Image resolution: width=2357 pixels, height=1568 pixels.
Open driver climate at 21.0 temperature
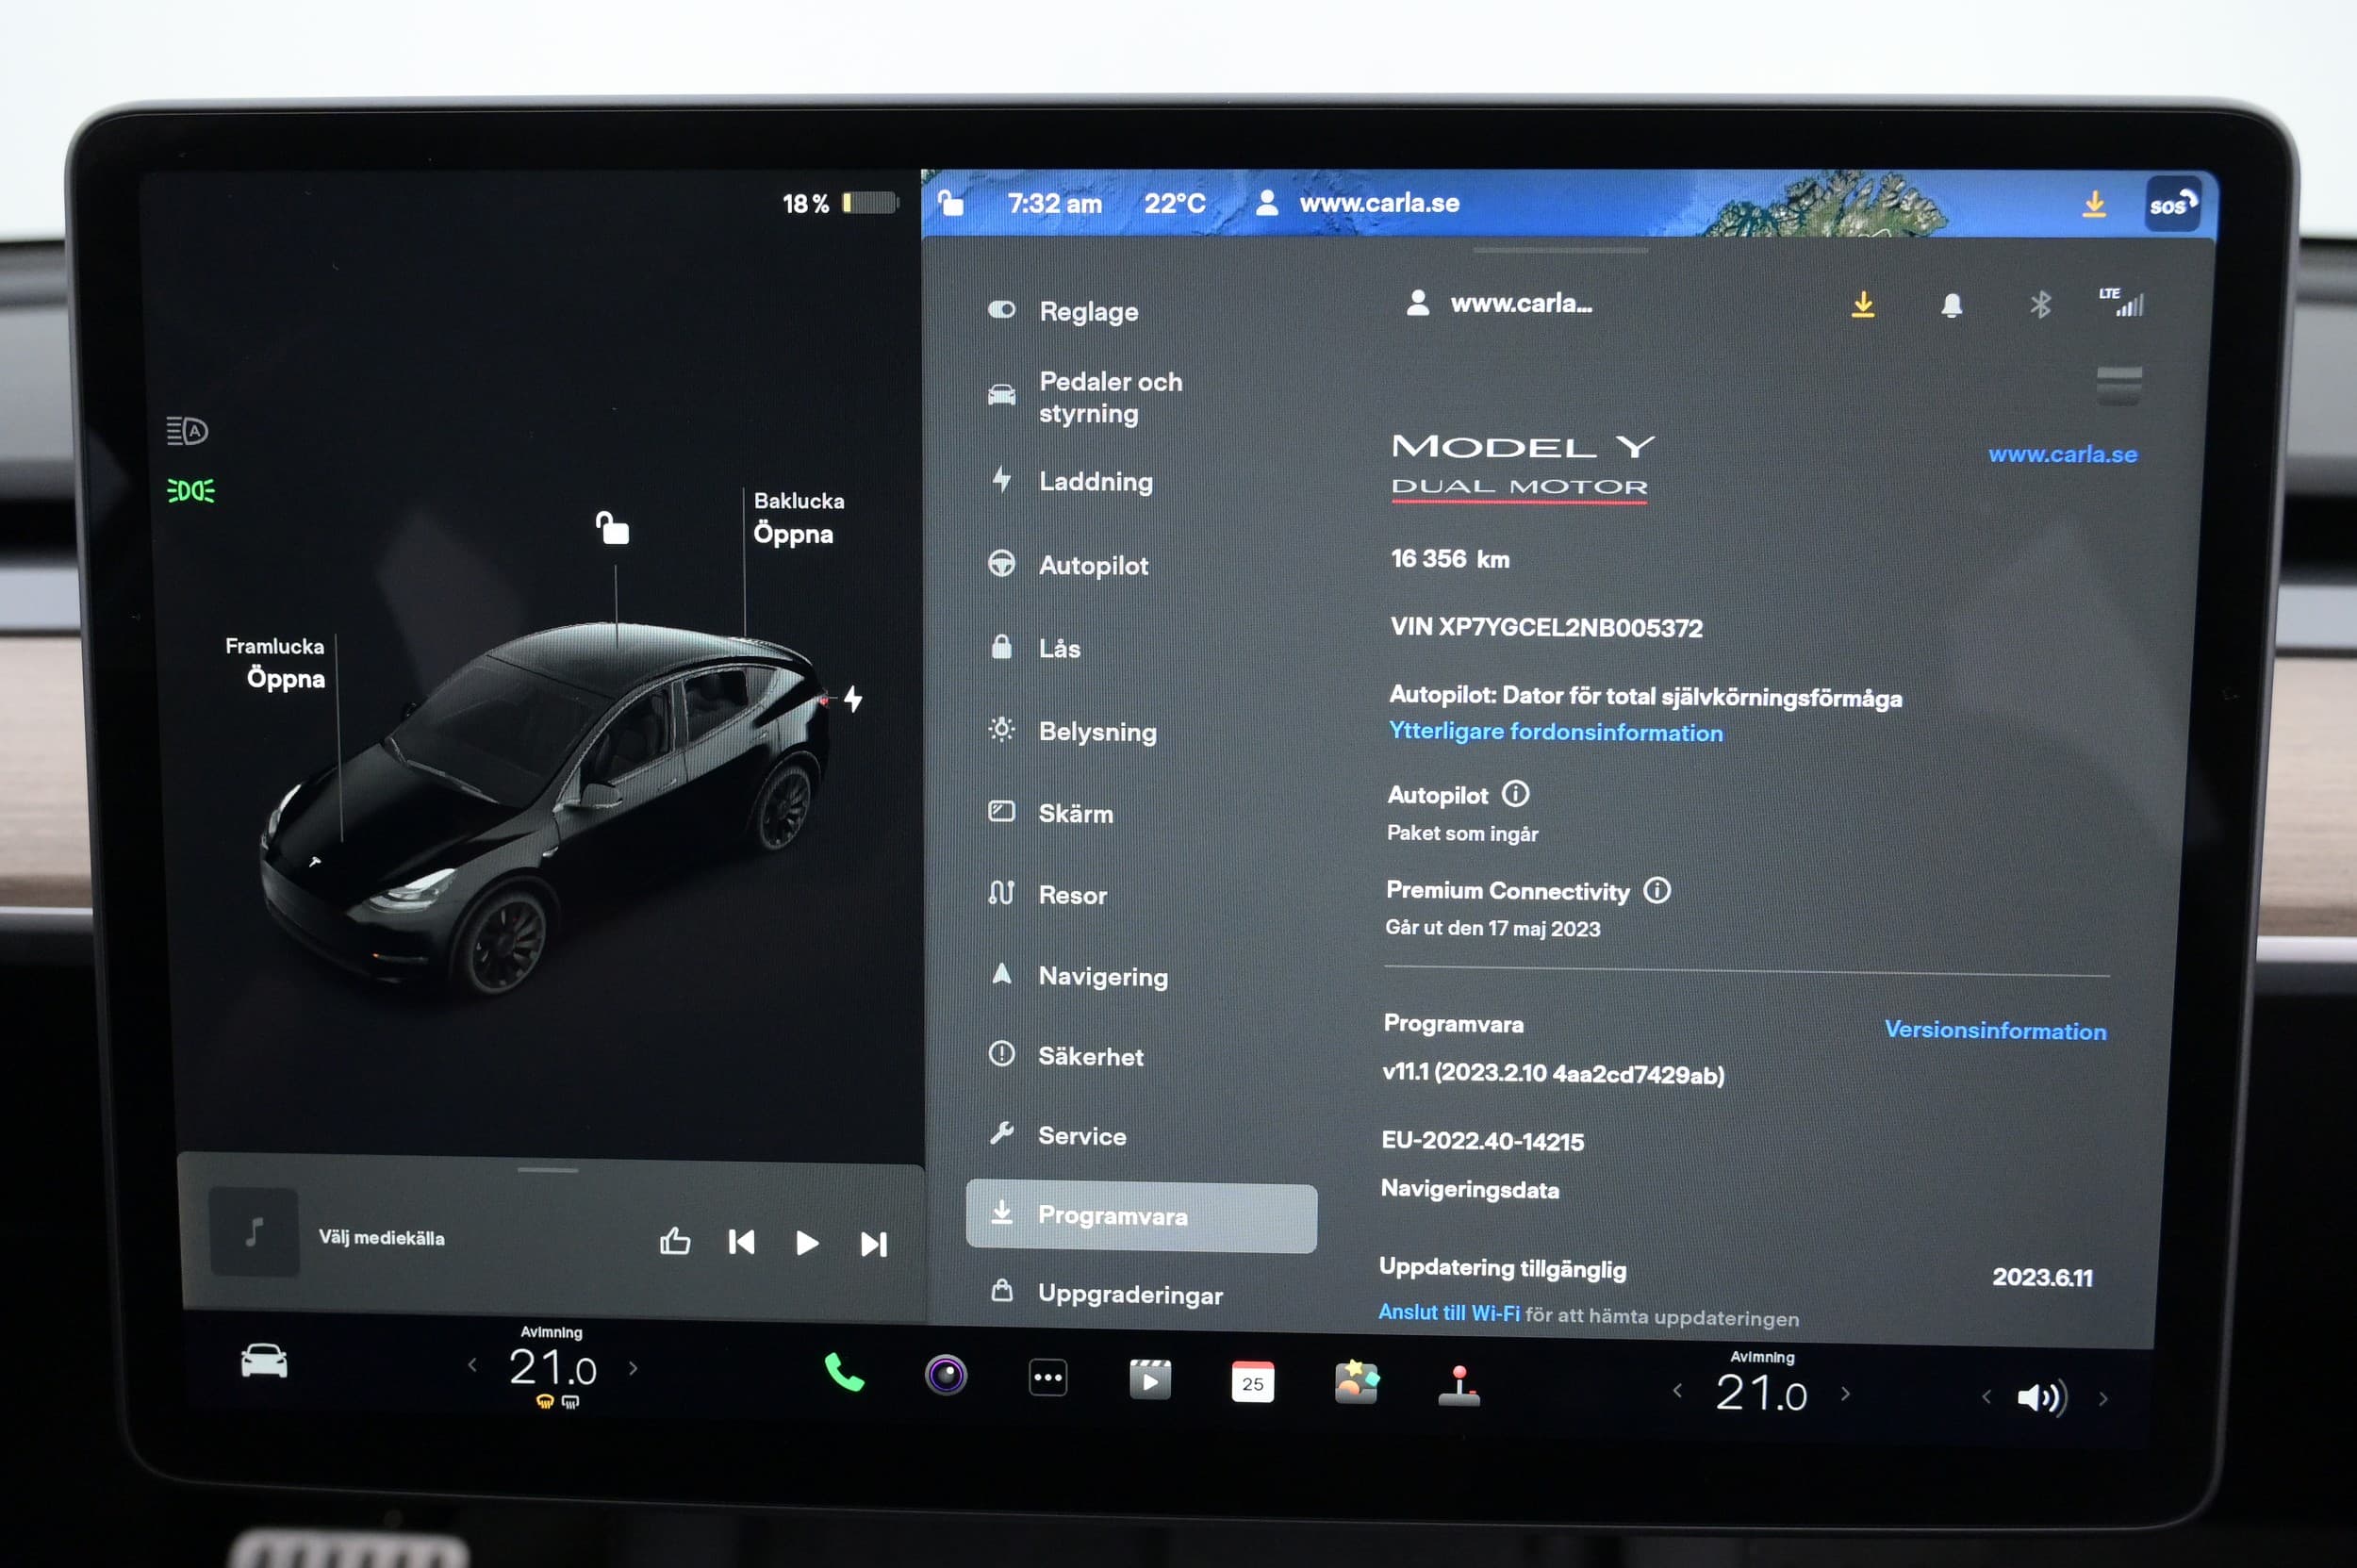552,1367
